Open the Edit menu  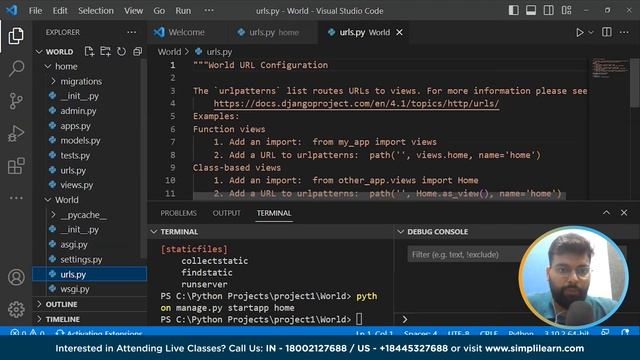[60, 11]
